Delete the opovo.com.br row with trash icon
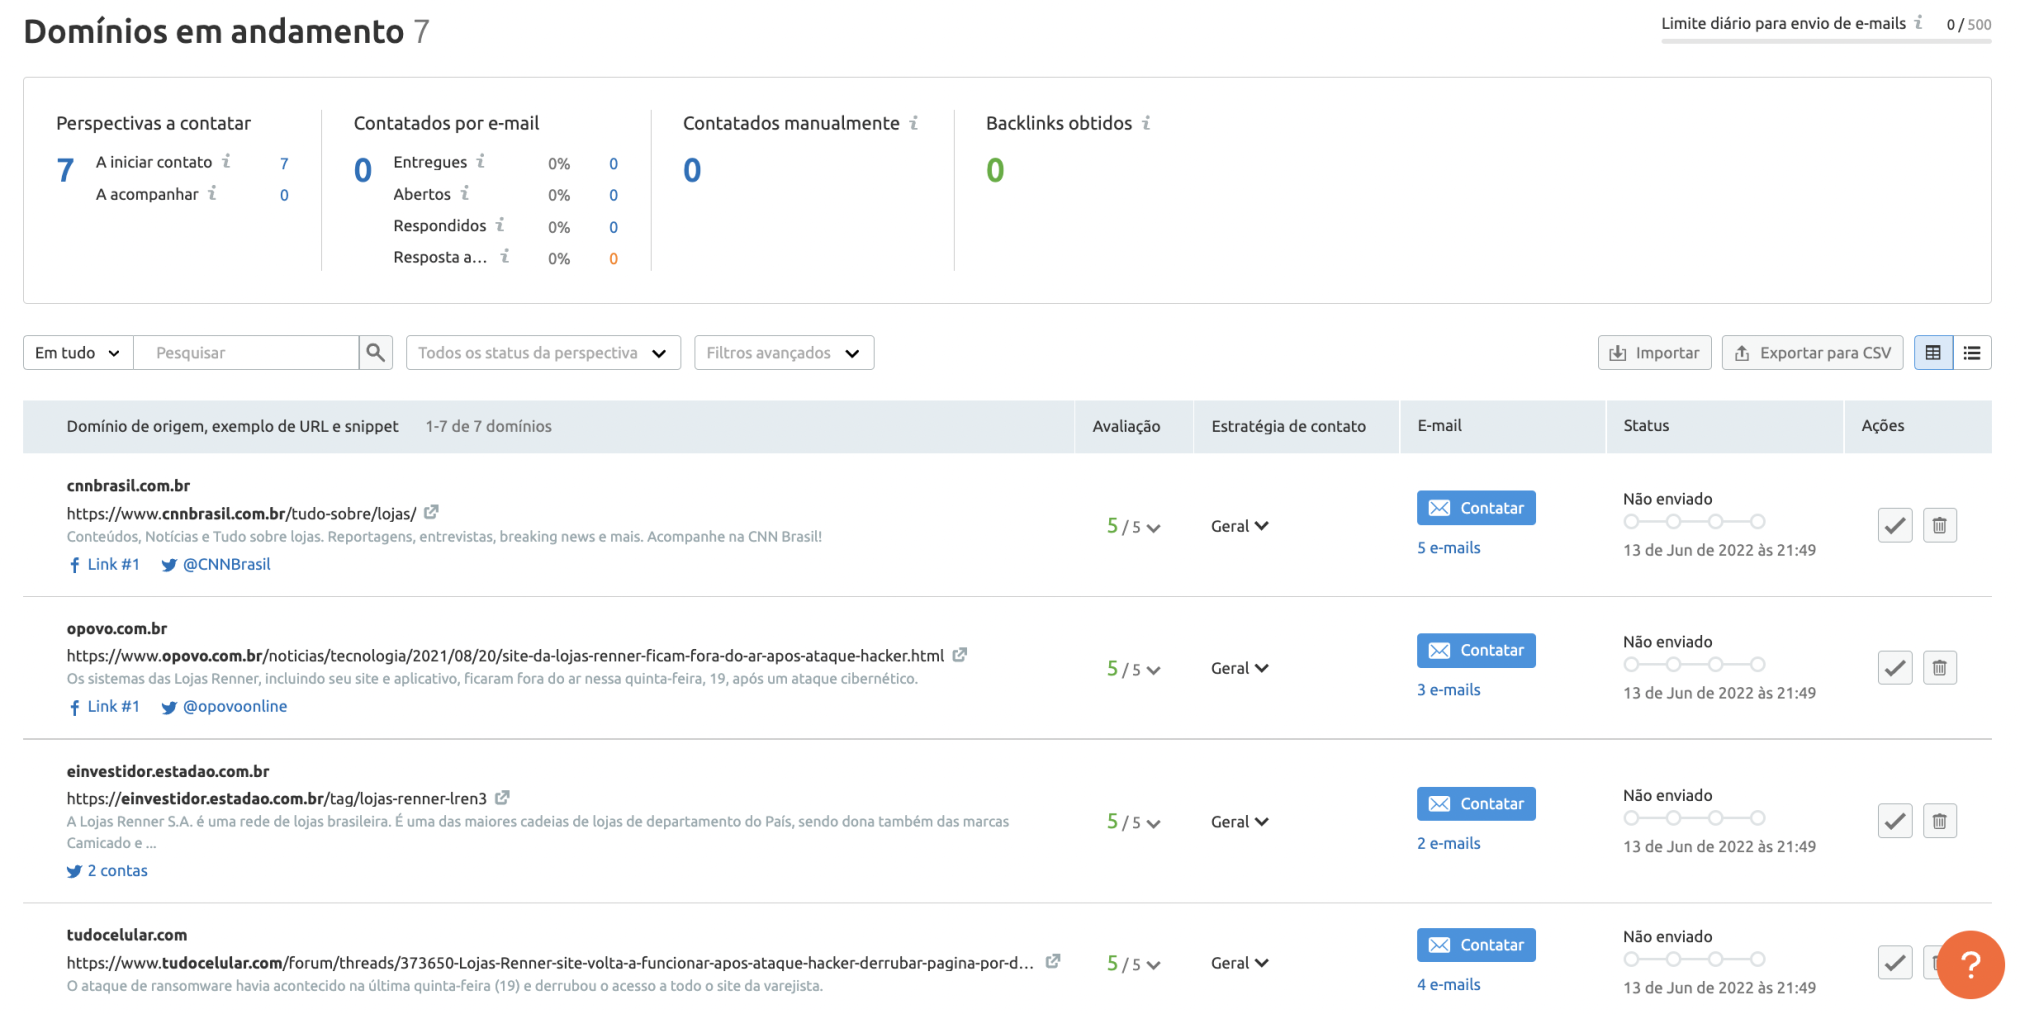2020x1014 pixels. click(x=1939, y=668)
